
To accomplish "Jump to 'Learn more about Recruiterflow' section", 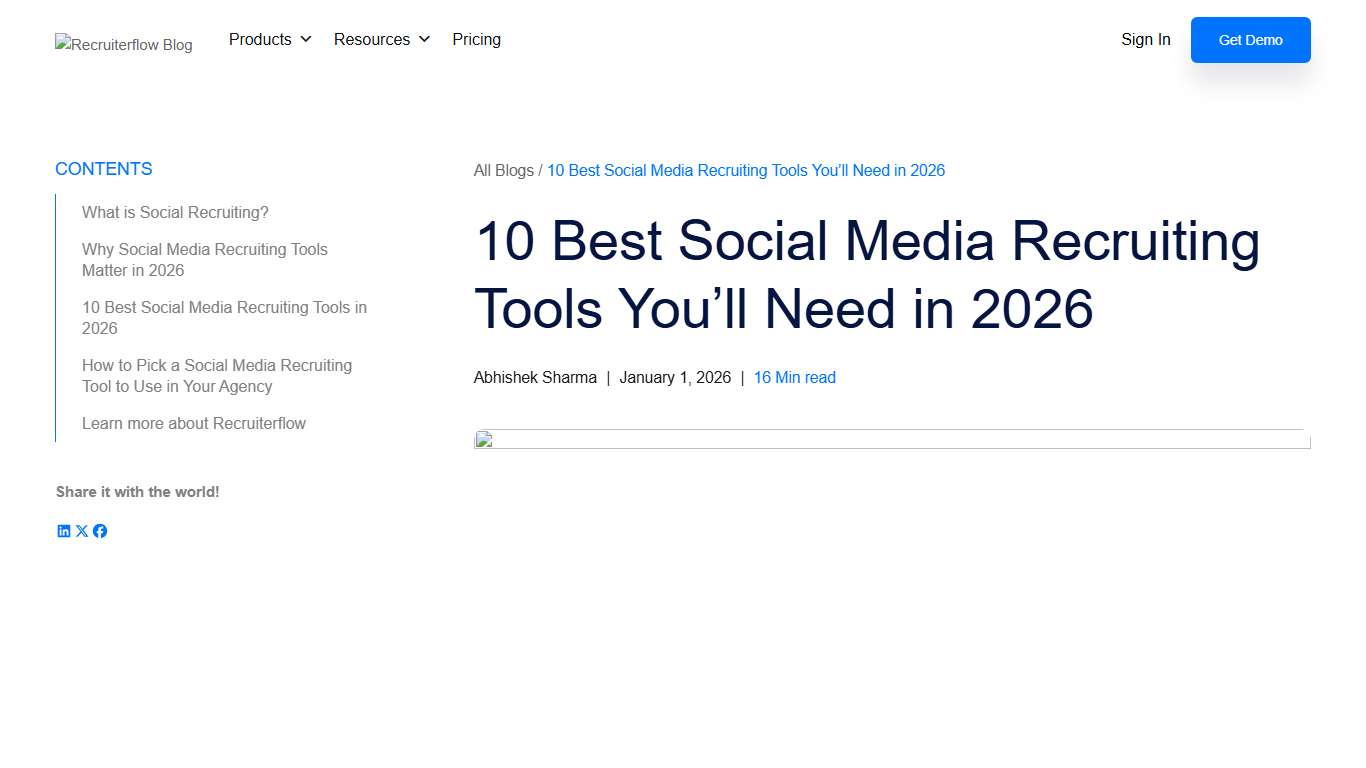I will (194, 423).
